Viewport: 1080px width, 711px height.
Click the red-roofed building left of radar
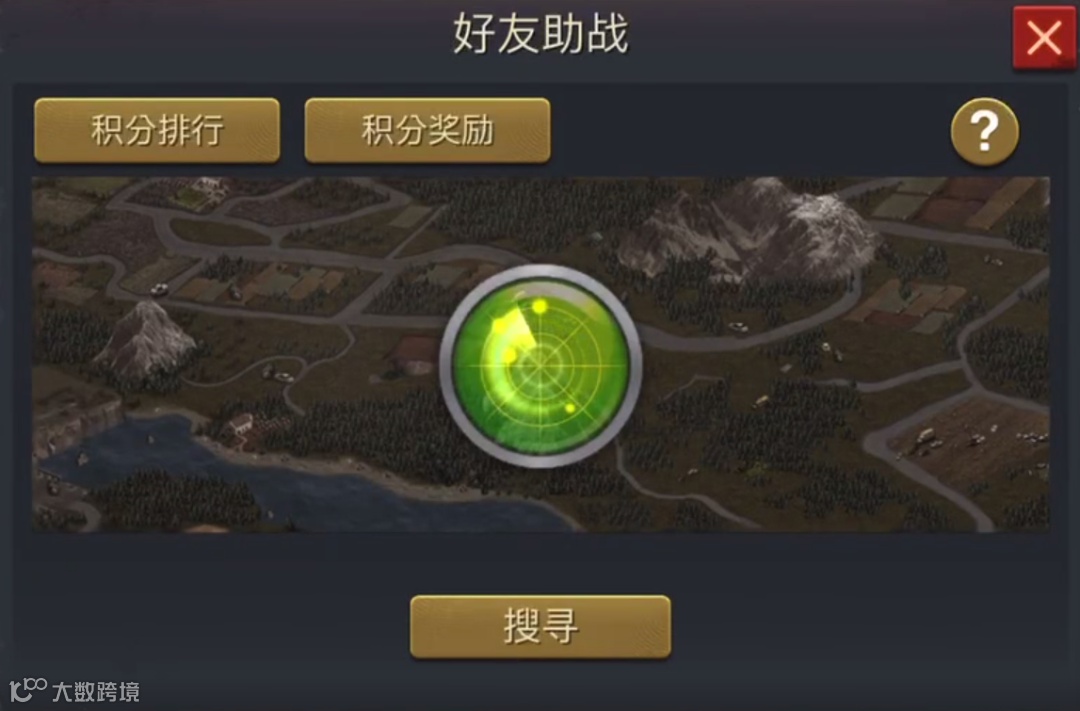(415, 353)
